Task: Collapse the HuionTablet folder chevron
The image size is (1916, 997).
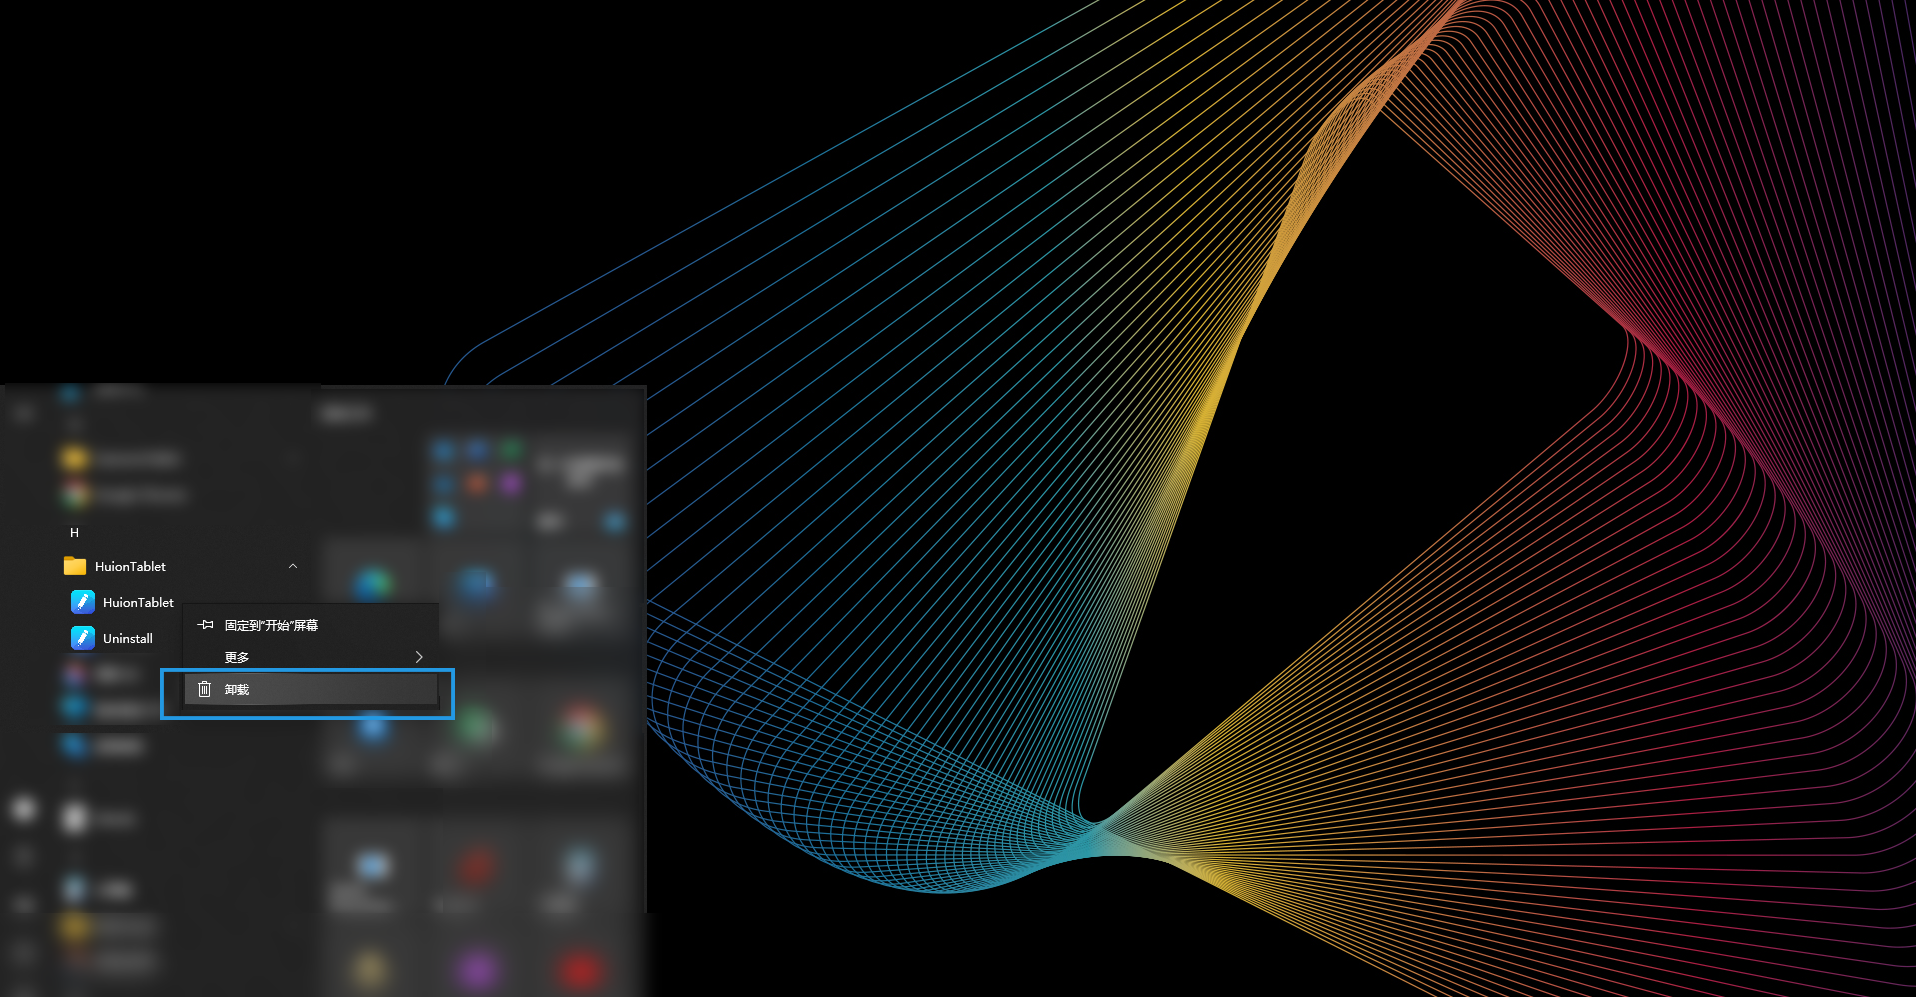Action: [293, 566]
